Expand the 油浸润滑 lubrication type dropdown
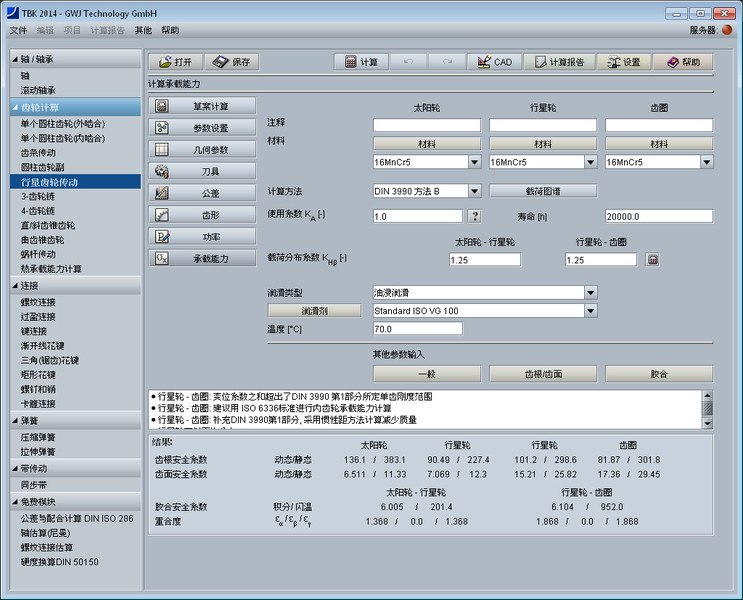743x600 pixels. tap(590, 293)
